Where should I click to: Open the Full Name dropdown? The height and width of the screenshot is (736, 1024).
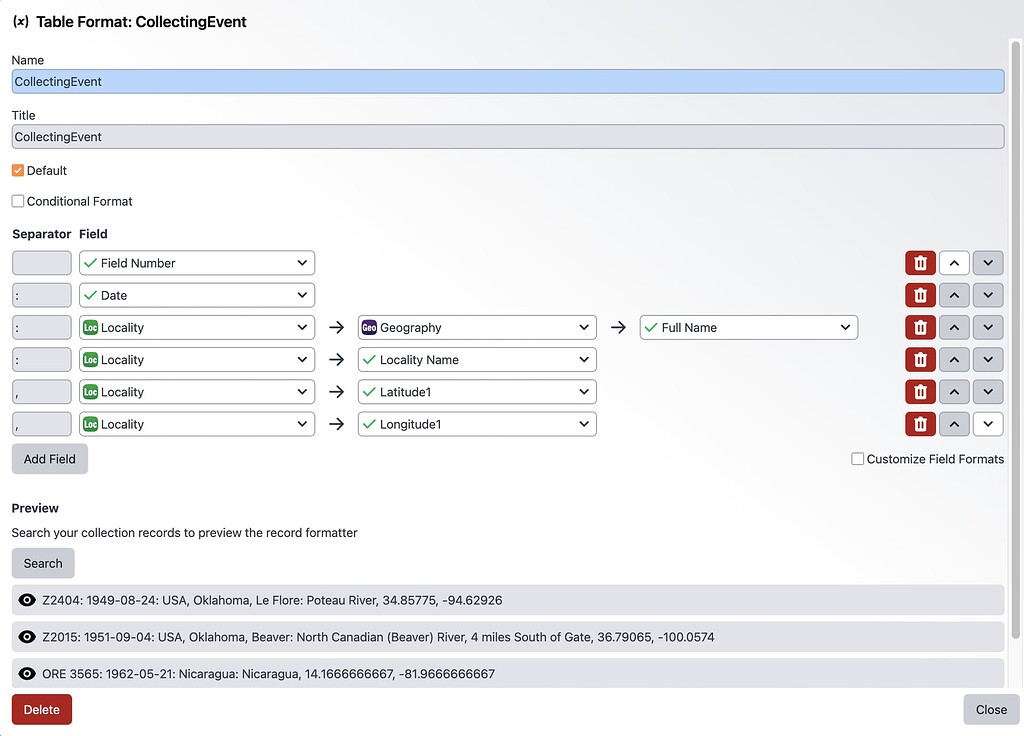coord(748,327)
